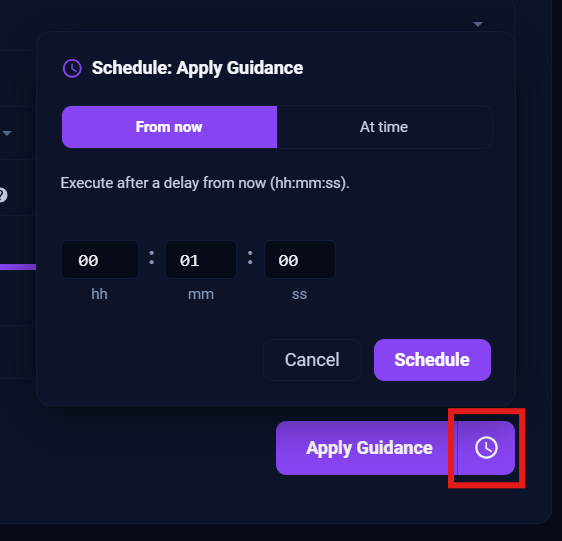Screen dimensions: 562x541
Task: Click the Apply Guidance button
Action: pos(366,448)
